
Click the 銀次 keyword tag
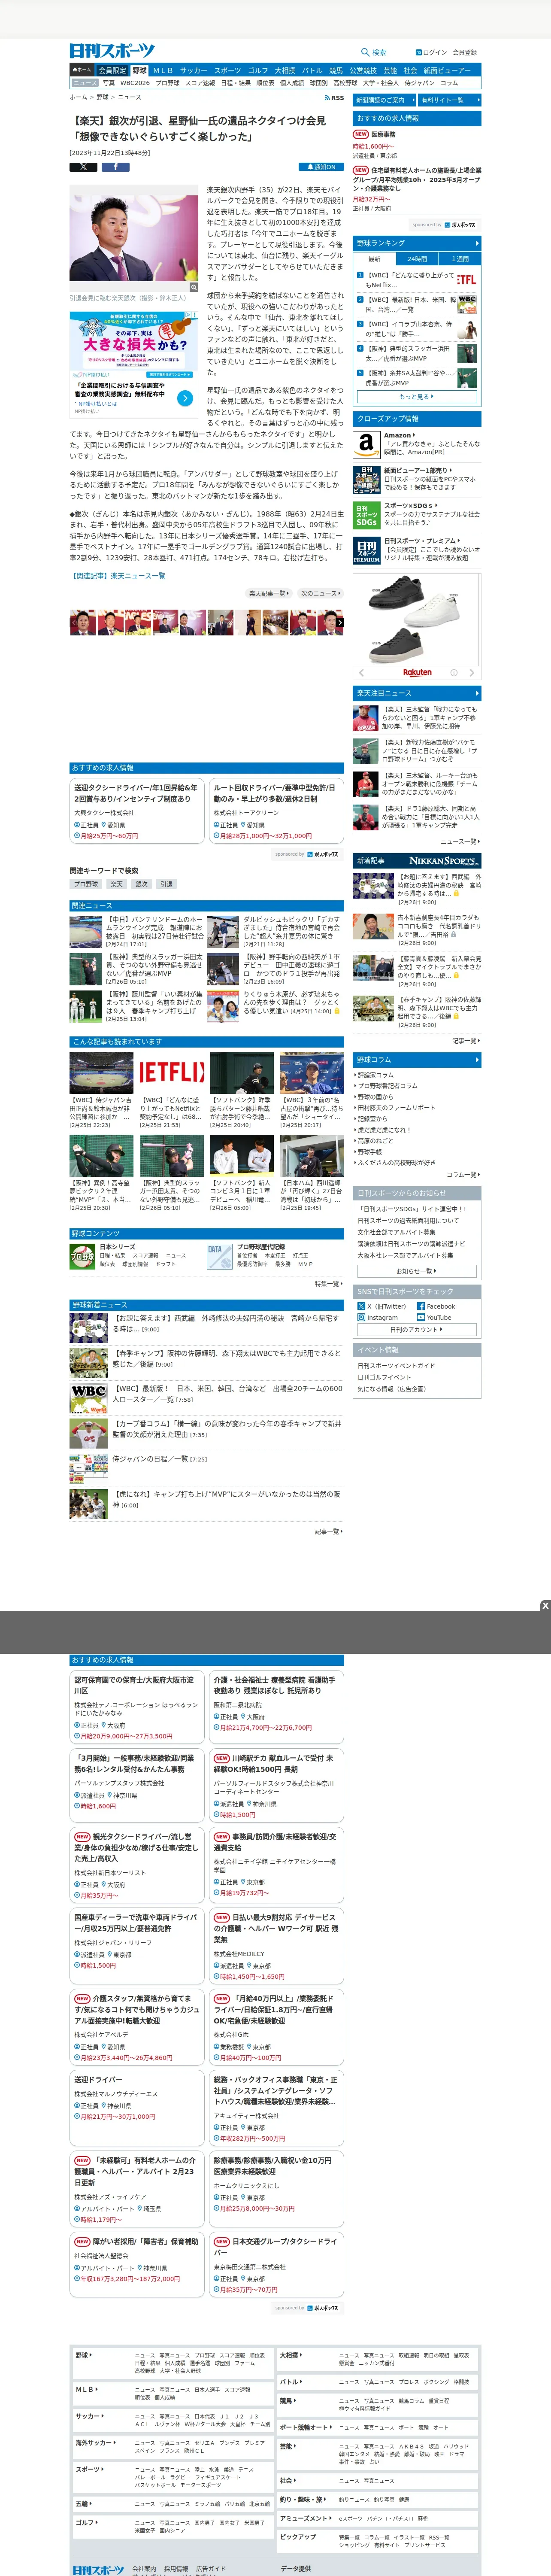coord(141,884)
